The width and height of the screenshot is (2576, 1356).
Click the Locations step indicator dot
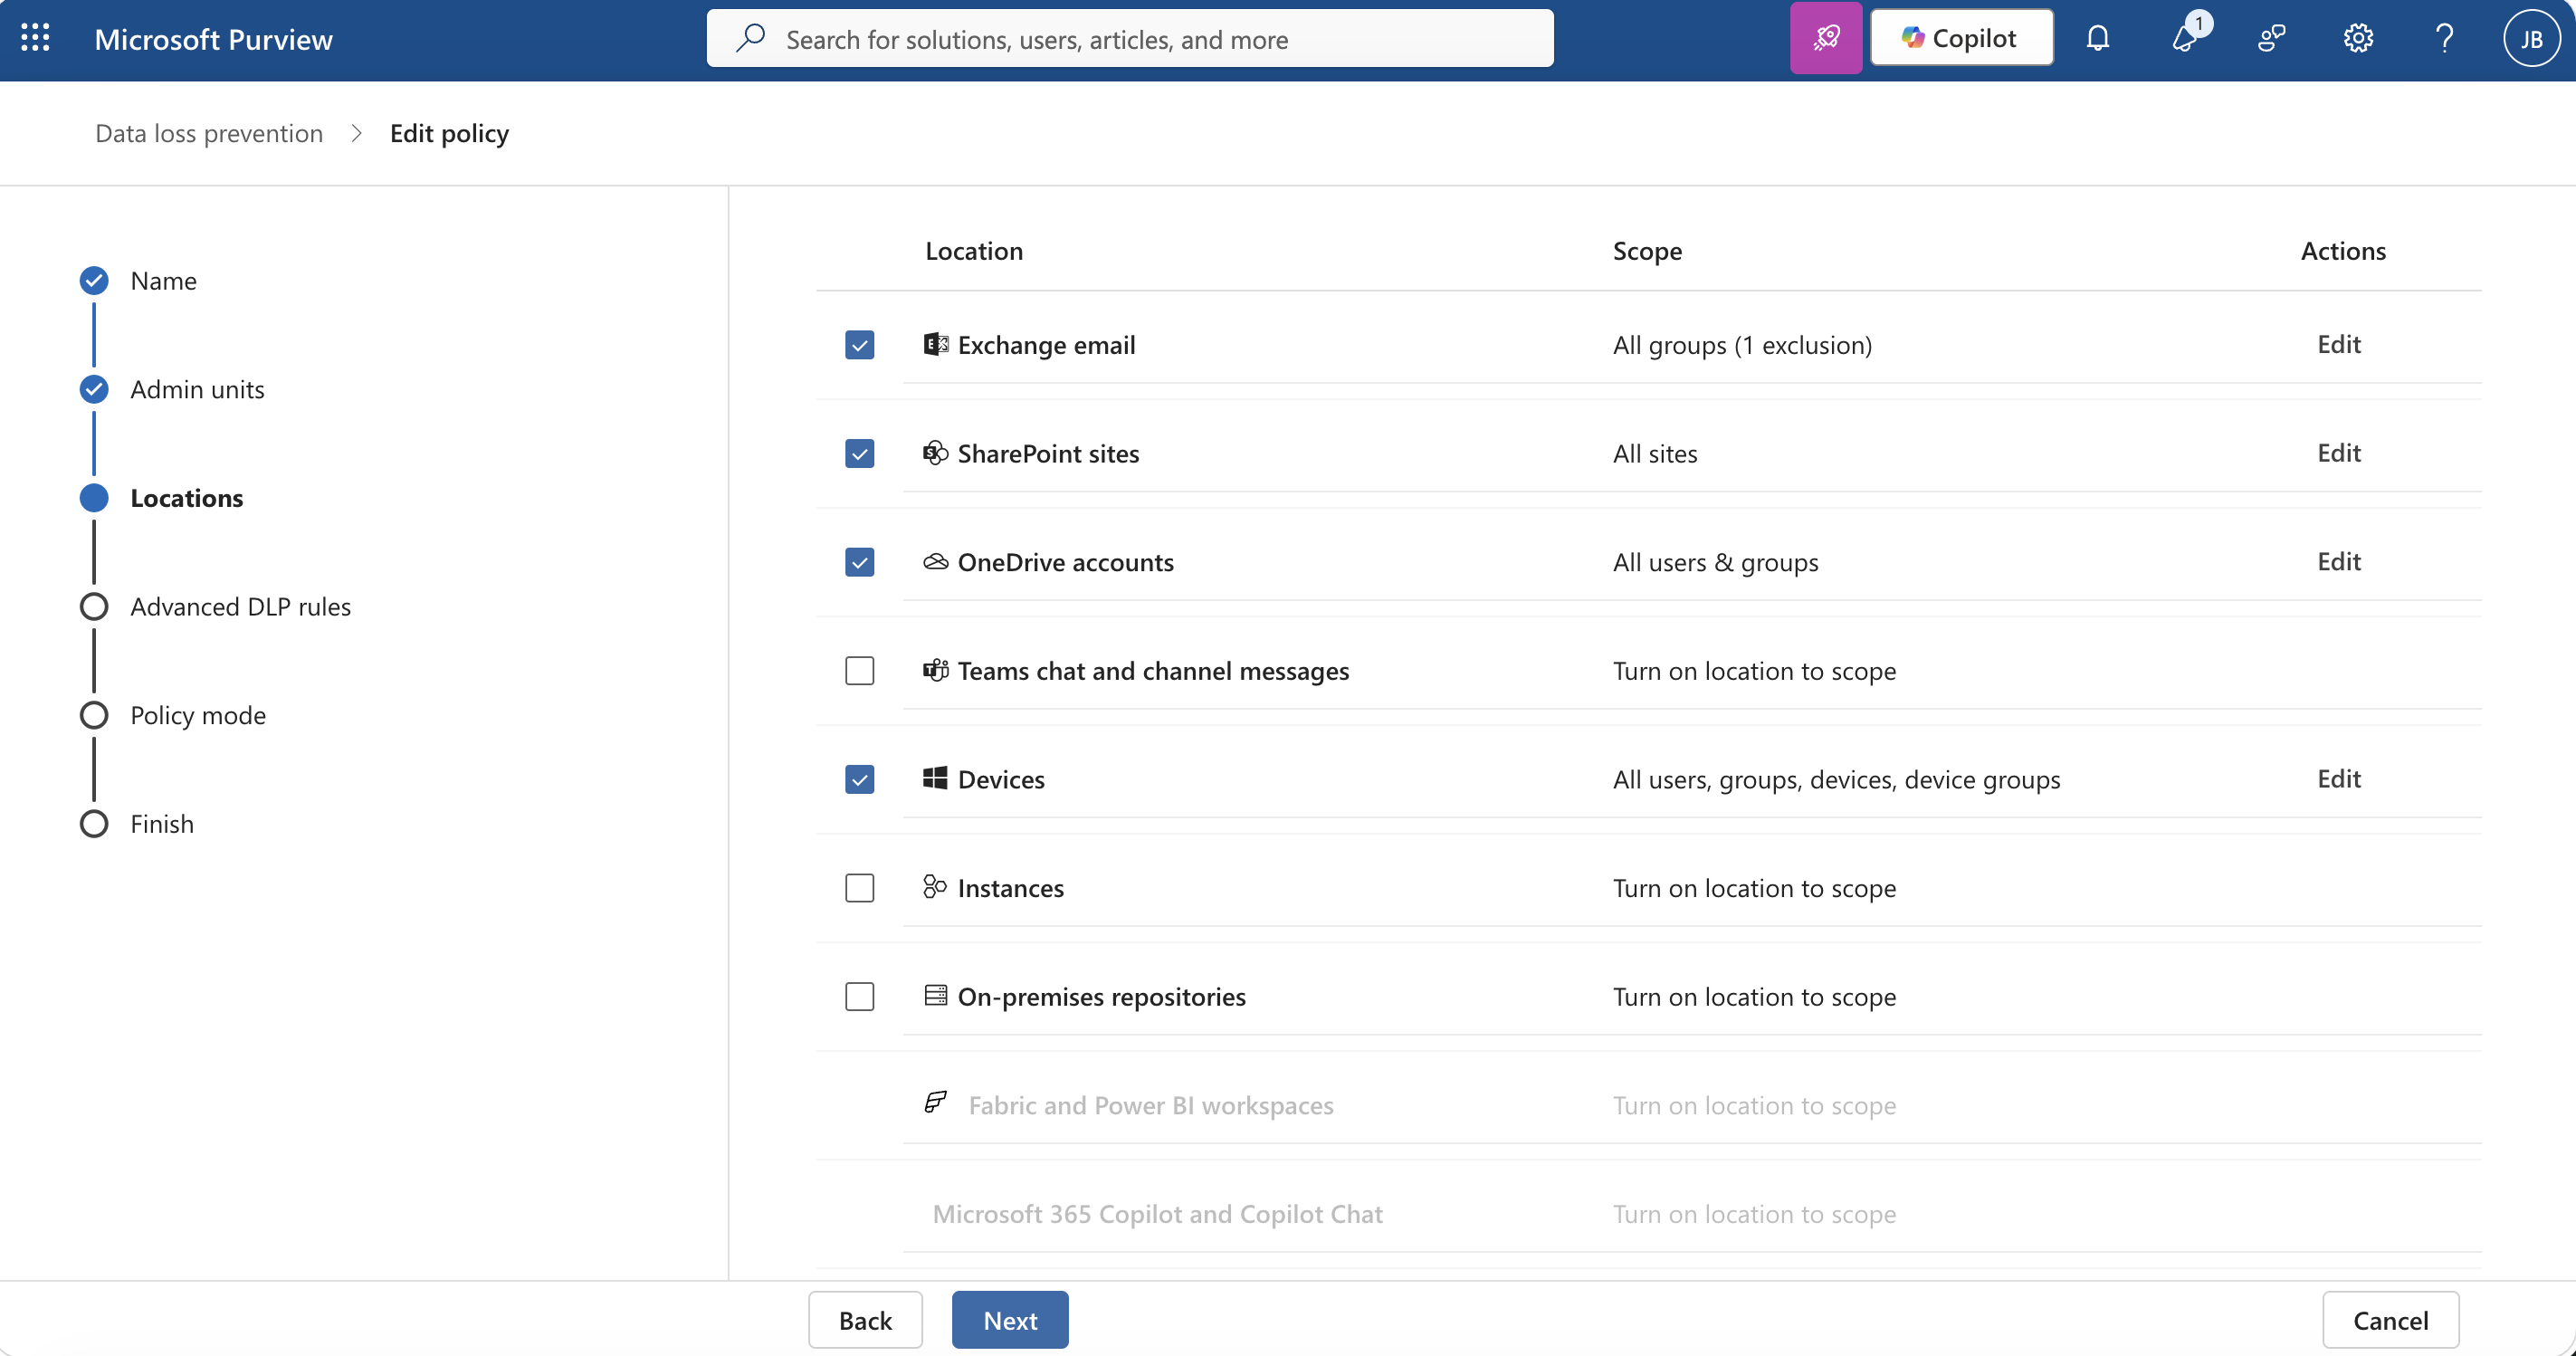94,498
